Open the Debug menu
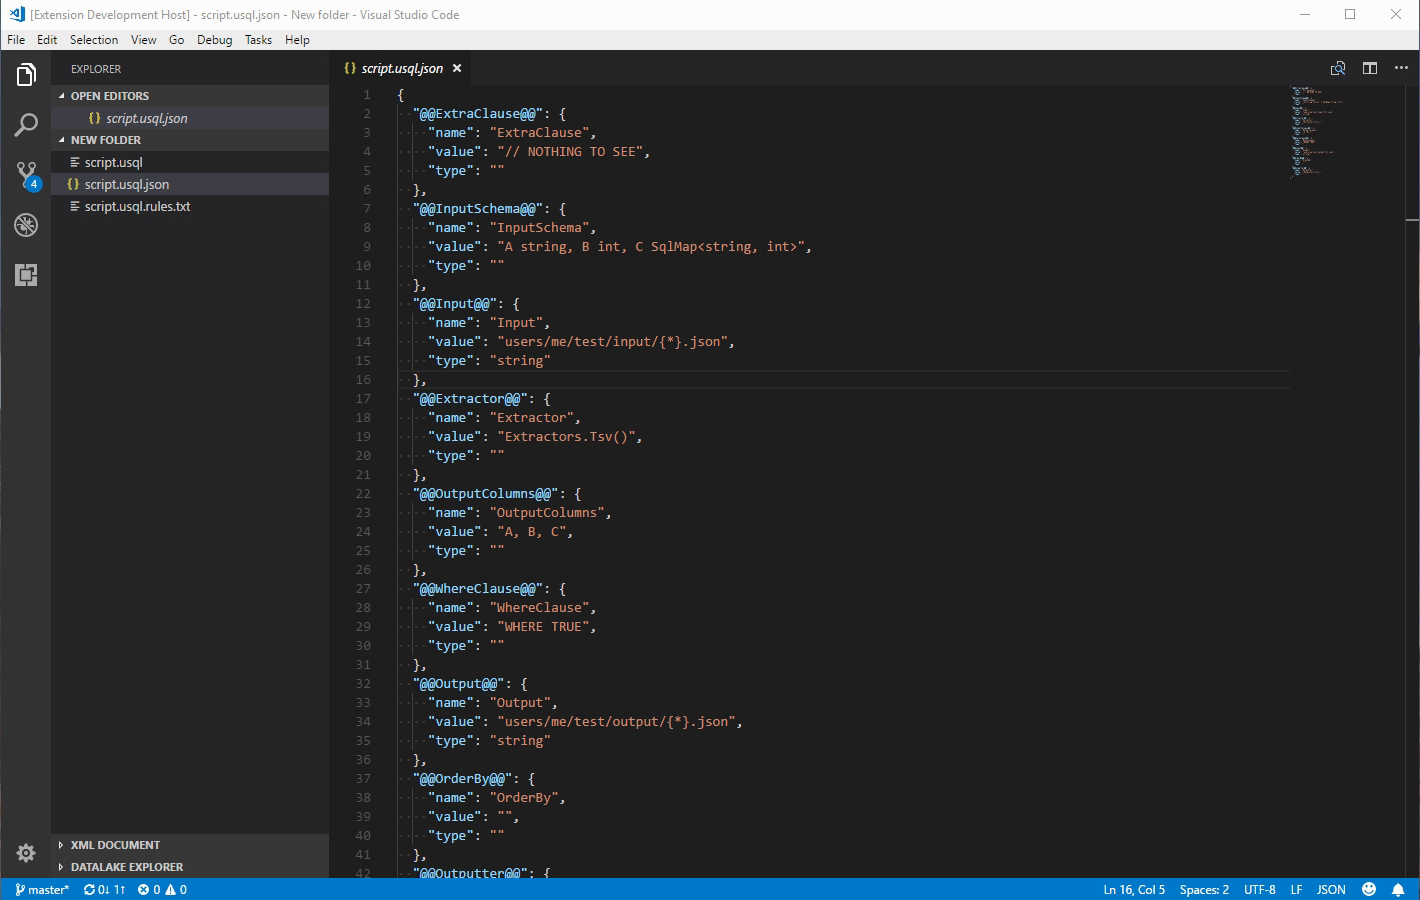The image size is (1420, 900). (214, 40)
